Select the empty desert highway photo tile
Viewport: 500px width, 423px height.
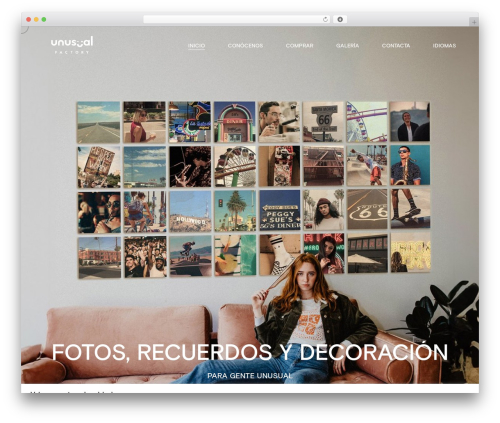pyautogui.click(x=98, y=122)
